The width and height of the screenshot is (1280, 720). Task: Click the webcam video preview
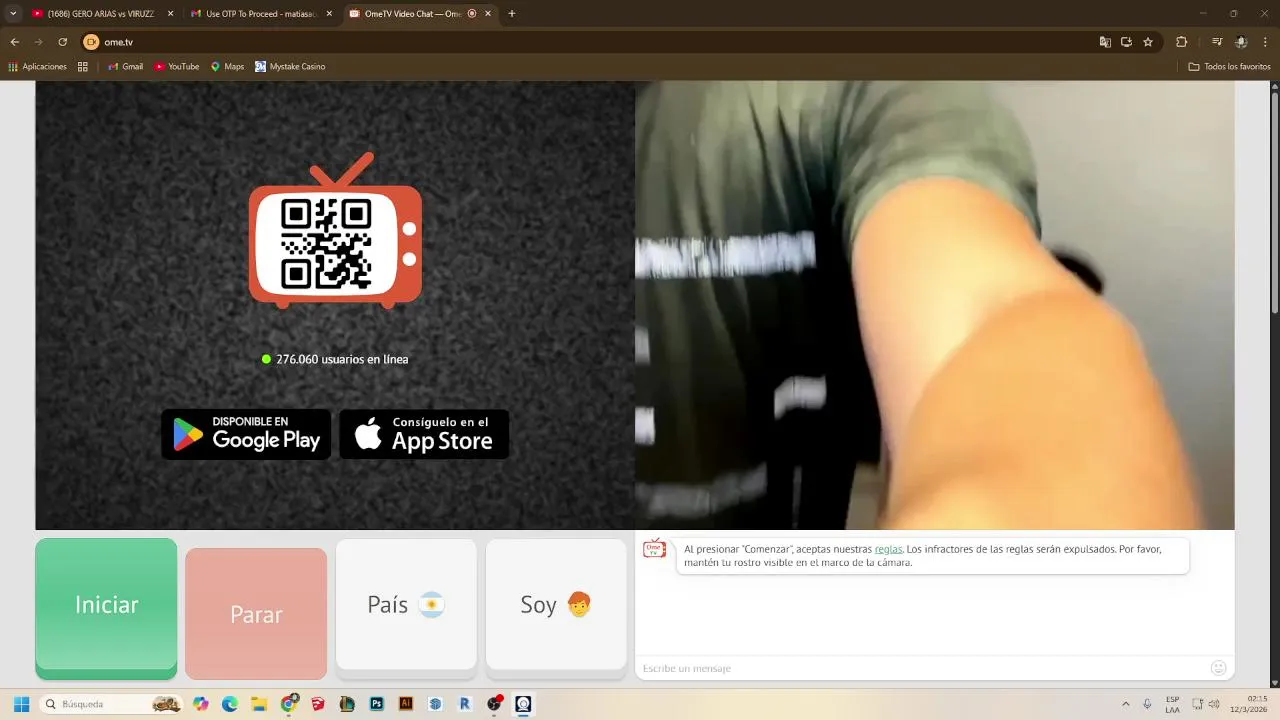(934, 305)
